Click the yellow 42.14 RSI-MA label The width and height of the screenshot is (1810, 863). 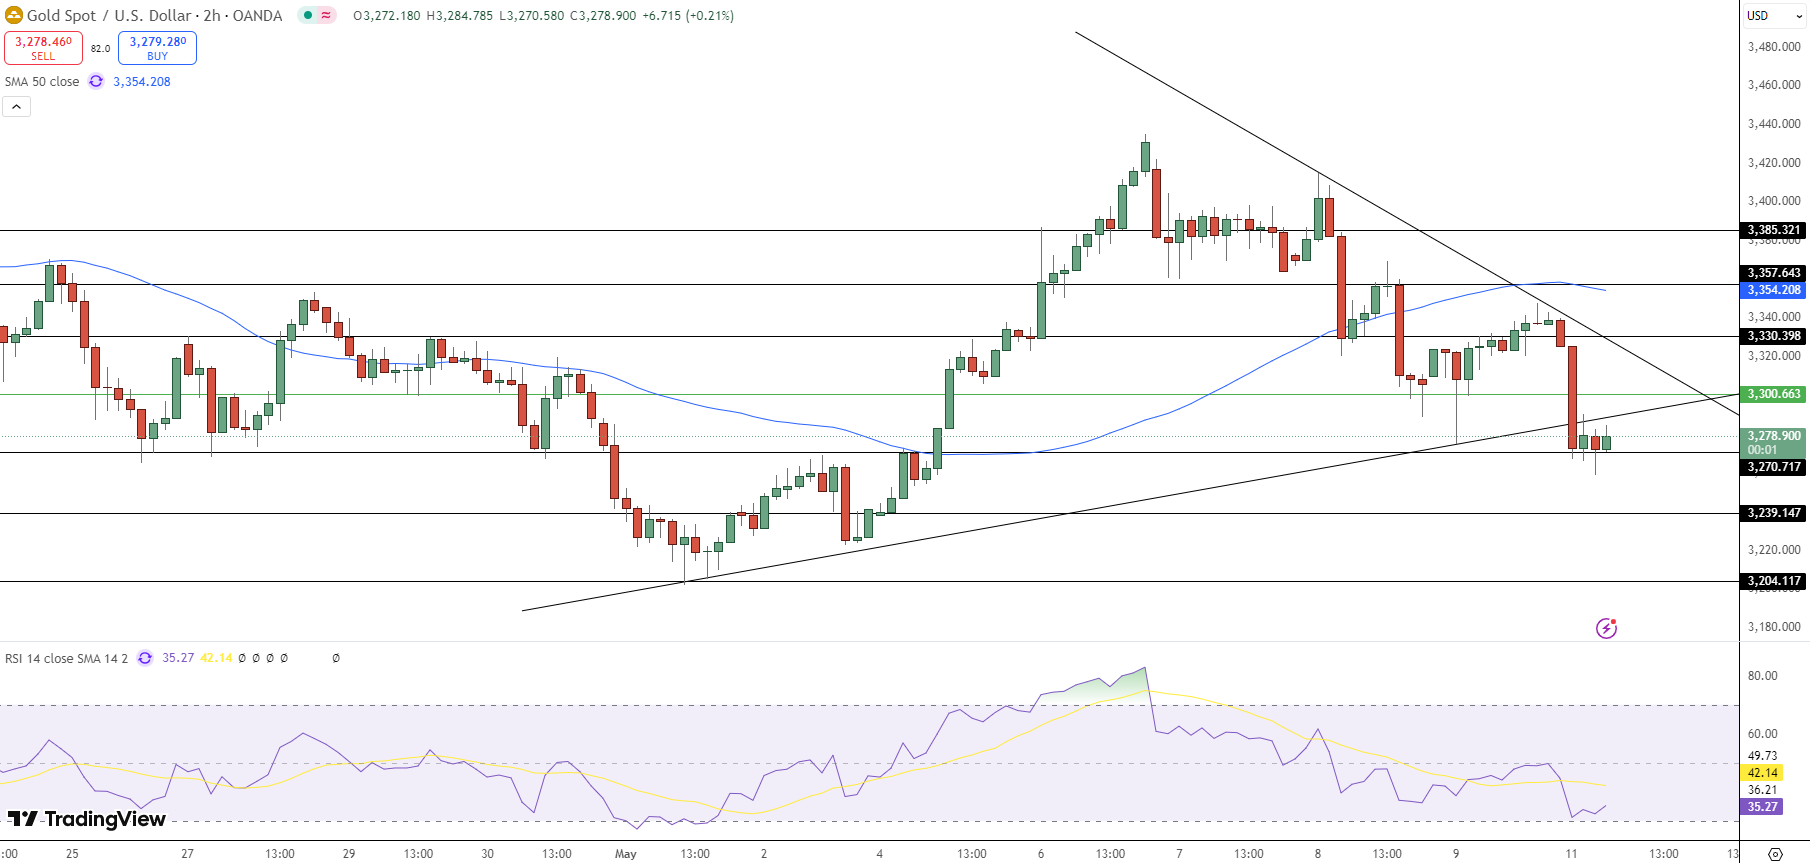(x=1762, y=773)
